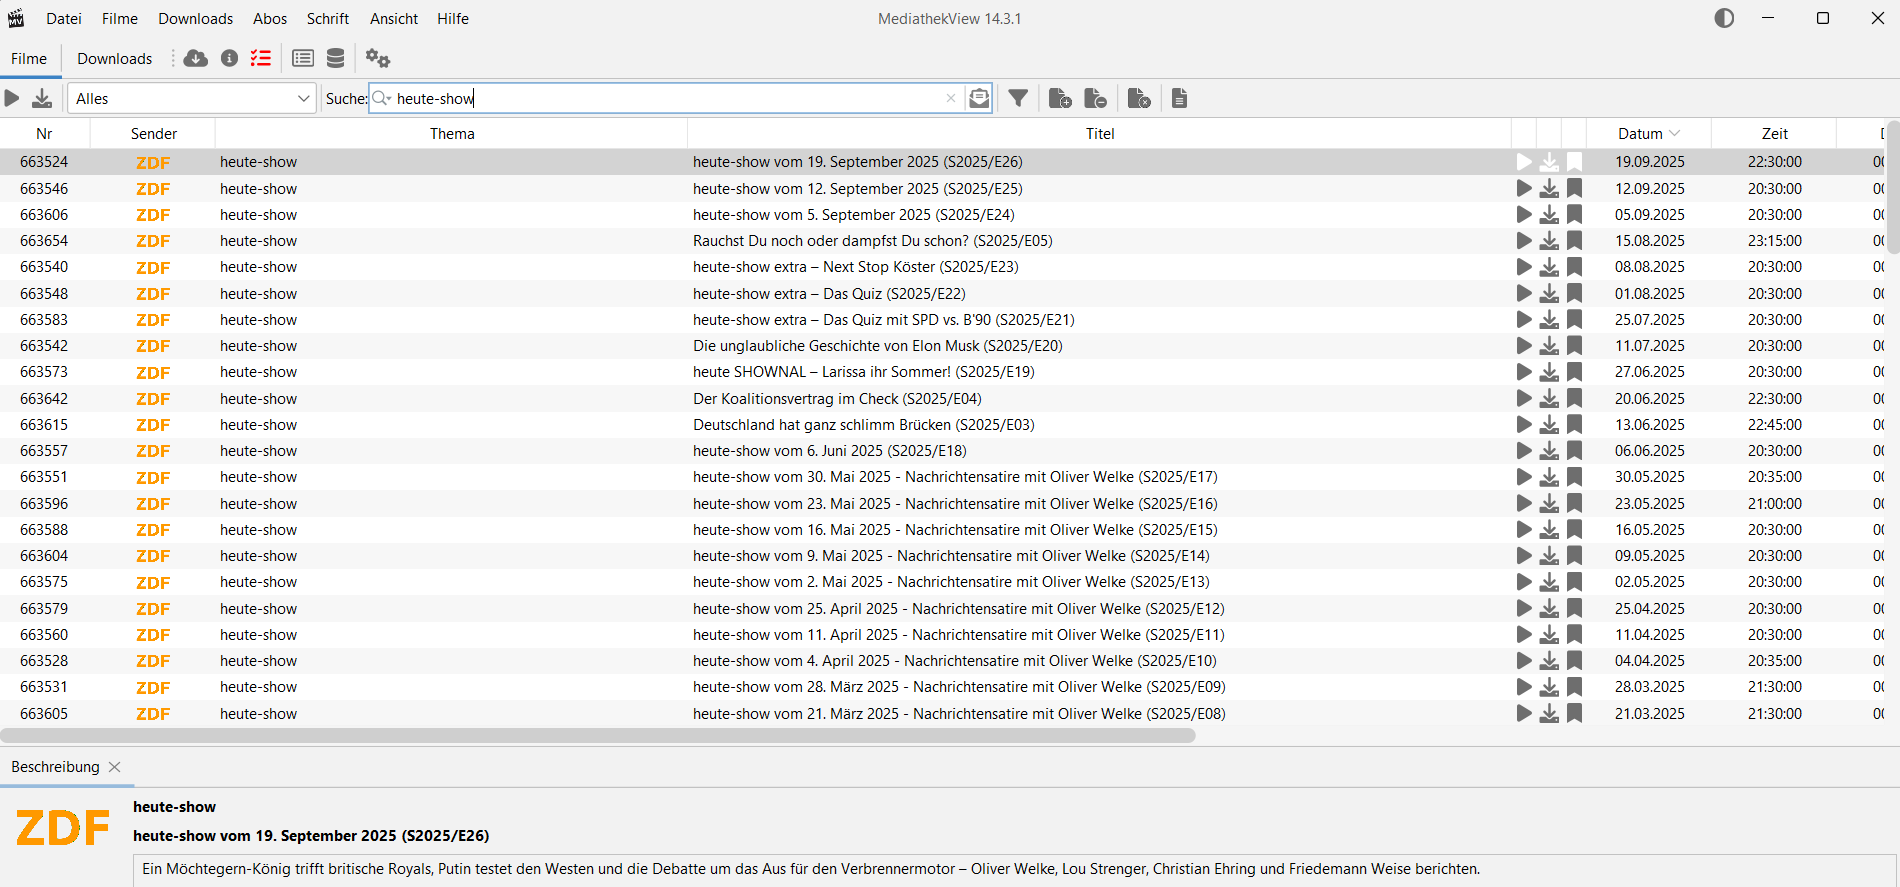Image resolution: width=1900 pixels, height=887 pixels.
Task: Play the episode dated 01.08.2025
Action: 1524,293
